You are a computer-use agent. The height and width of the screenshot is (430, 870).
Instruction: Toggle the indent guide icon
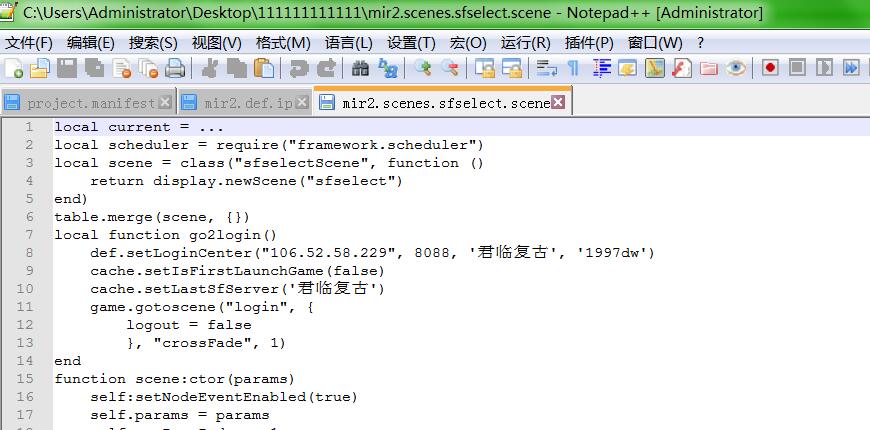[x=602, y=68]
